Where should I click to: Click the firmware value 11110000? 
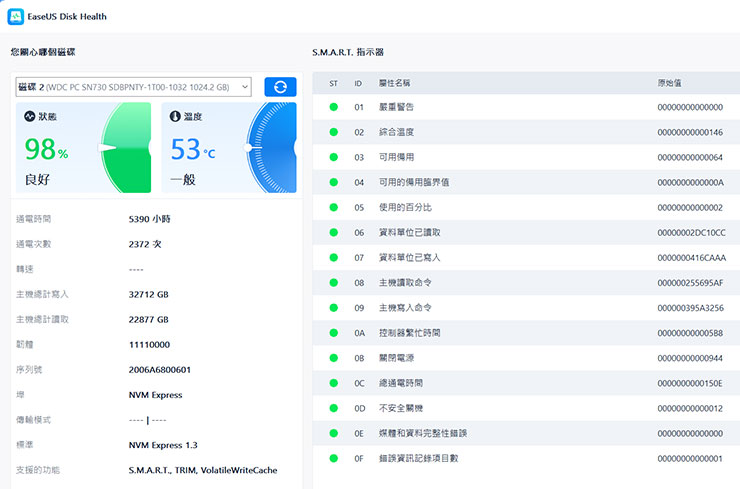click(x=149, y=345)
